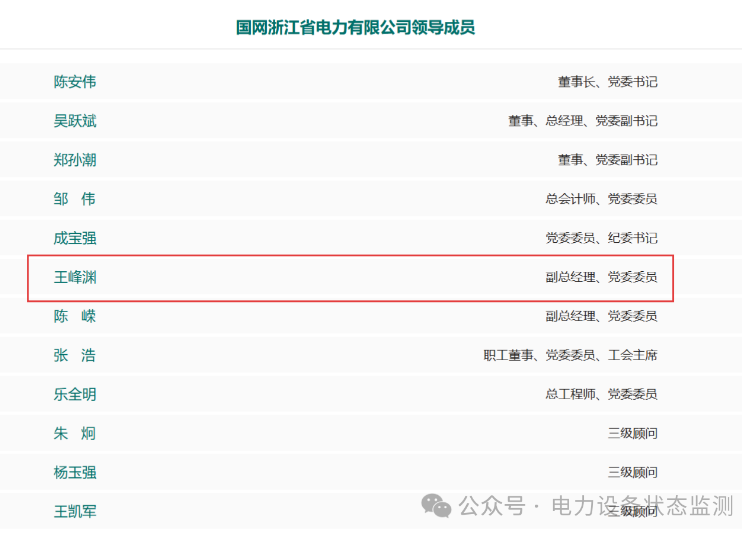742x534 pixels.
Task: Select 三级顾问 in 杨玉强's row
Action: pyautogui.click(x=633, y=472)
